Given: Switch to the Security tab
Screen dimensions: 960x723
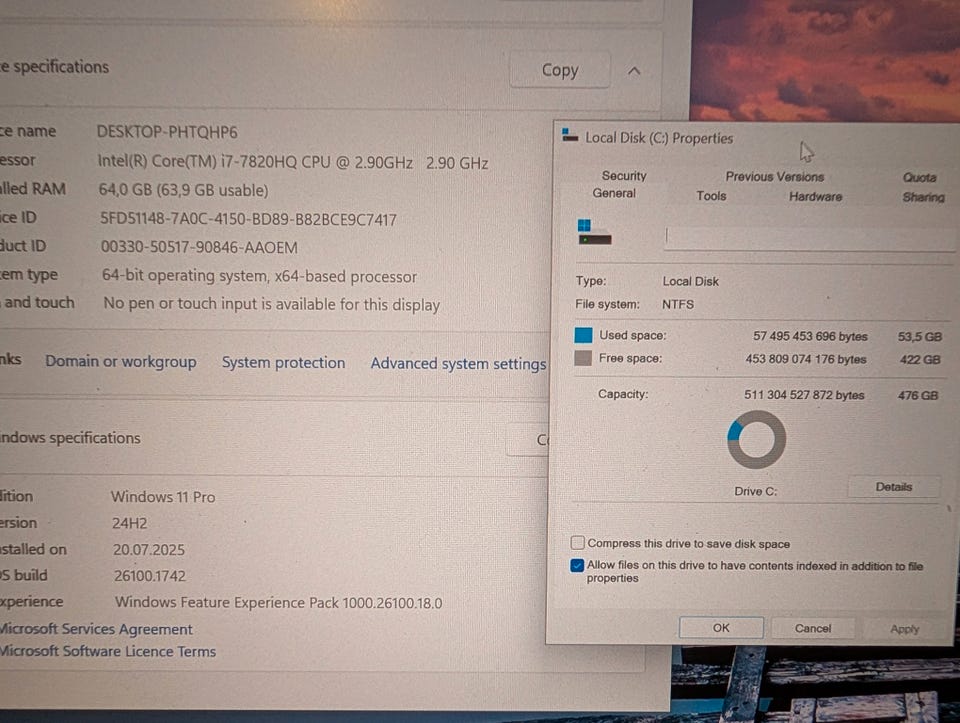Looking at the screenshot, I should (624, 176).
